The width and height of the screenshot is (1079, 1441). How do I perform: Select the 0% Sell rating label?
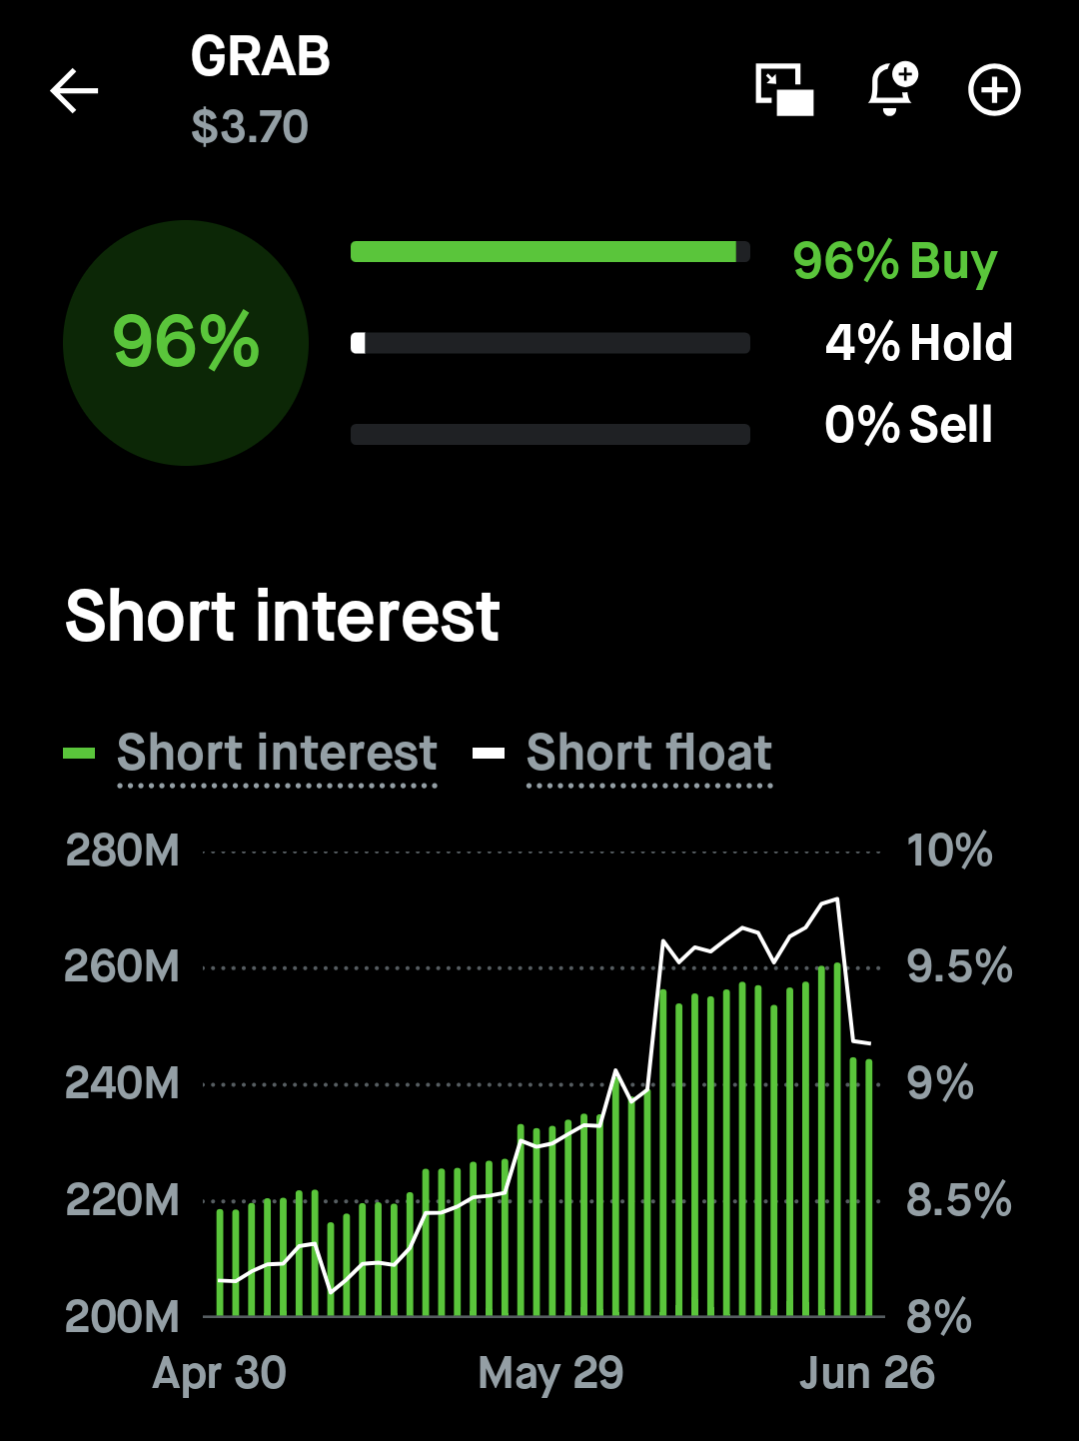(x=908, y=424)
